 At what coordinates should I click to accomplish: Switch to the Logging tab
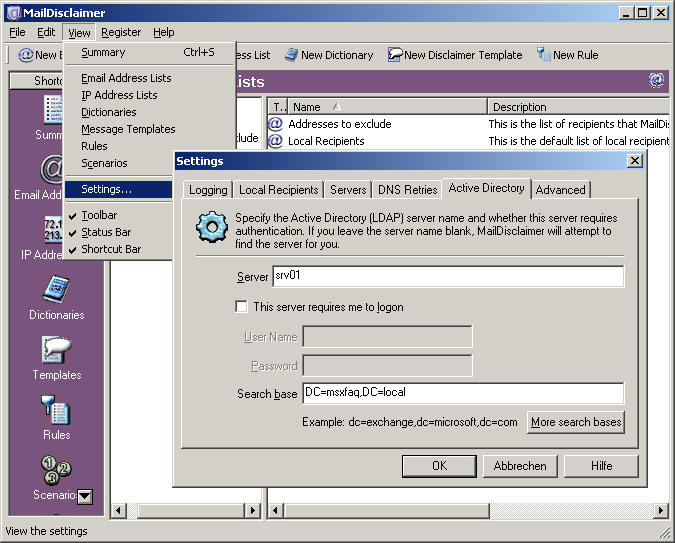[x=208, y=190]
